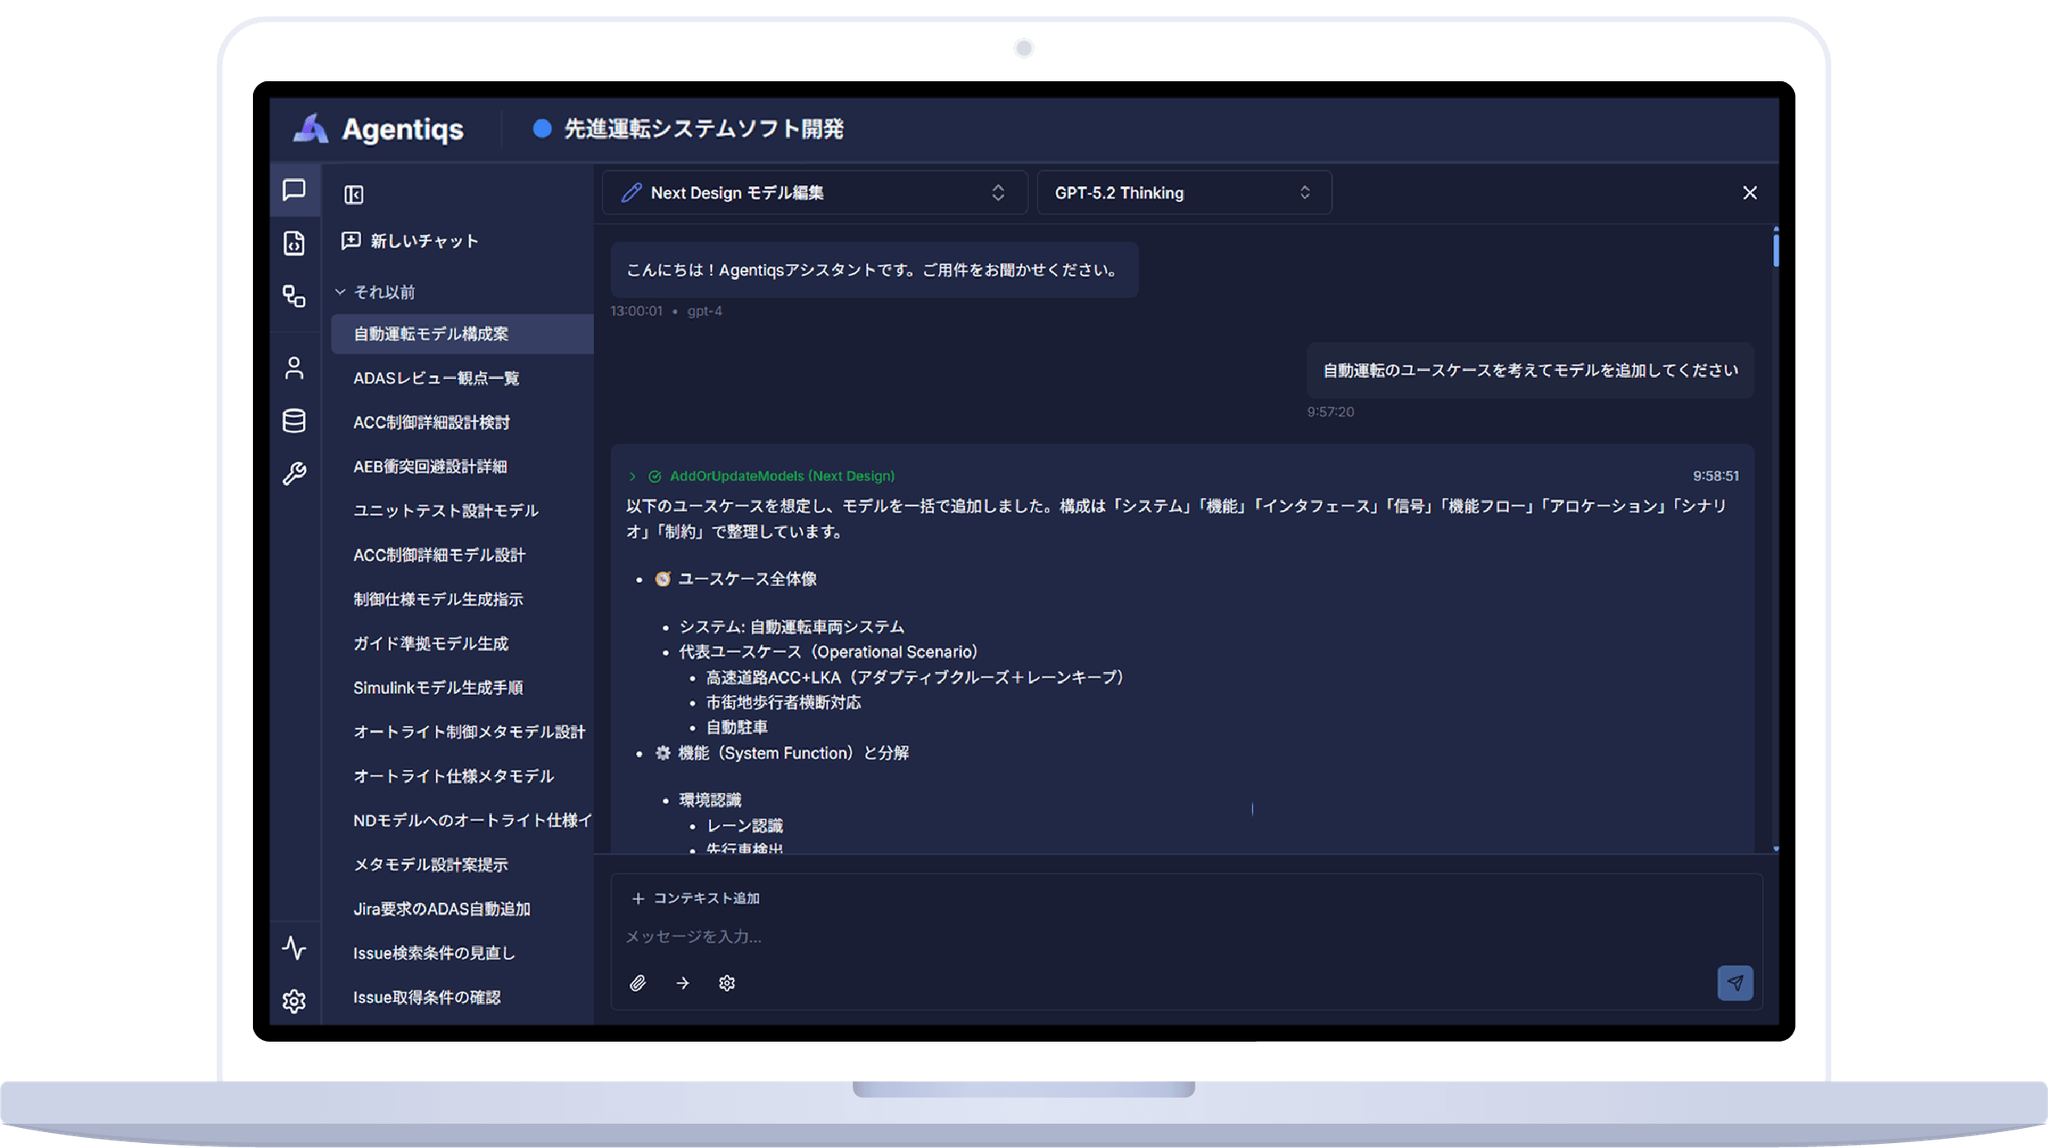Open message settings gear below input
The image size is (2048, 1148).
[x=727, y=983]
